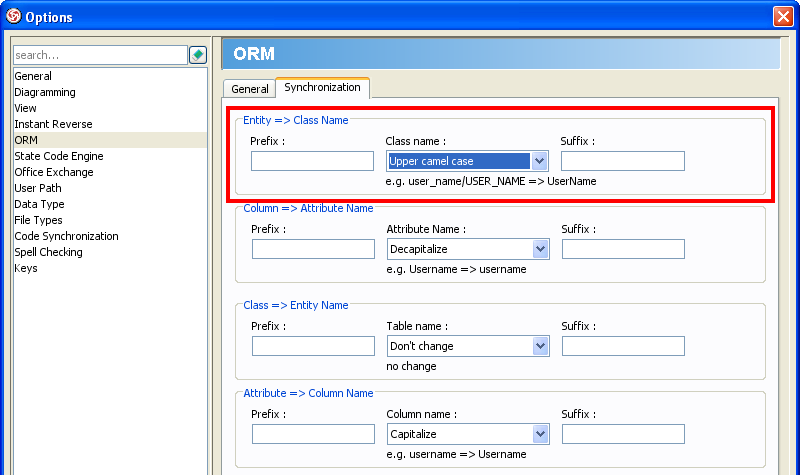800x475 pixels.
Task: Click the ORM header banner title
Action: [x=254, y=54]
